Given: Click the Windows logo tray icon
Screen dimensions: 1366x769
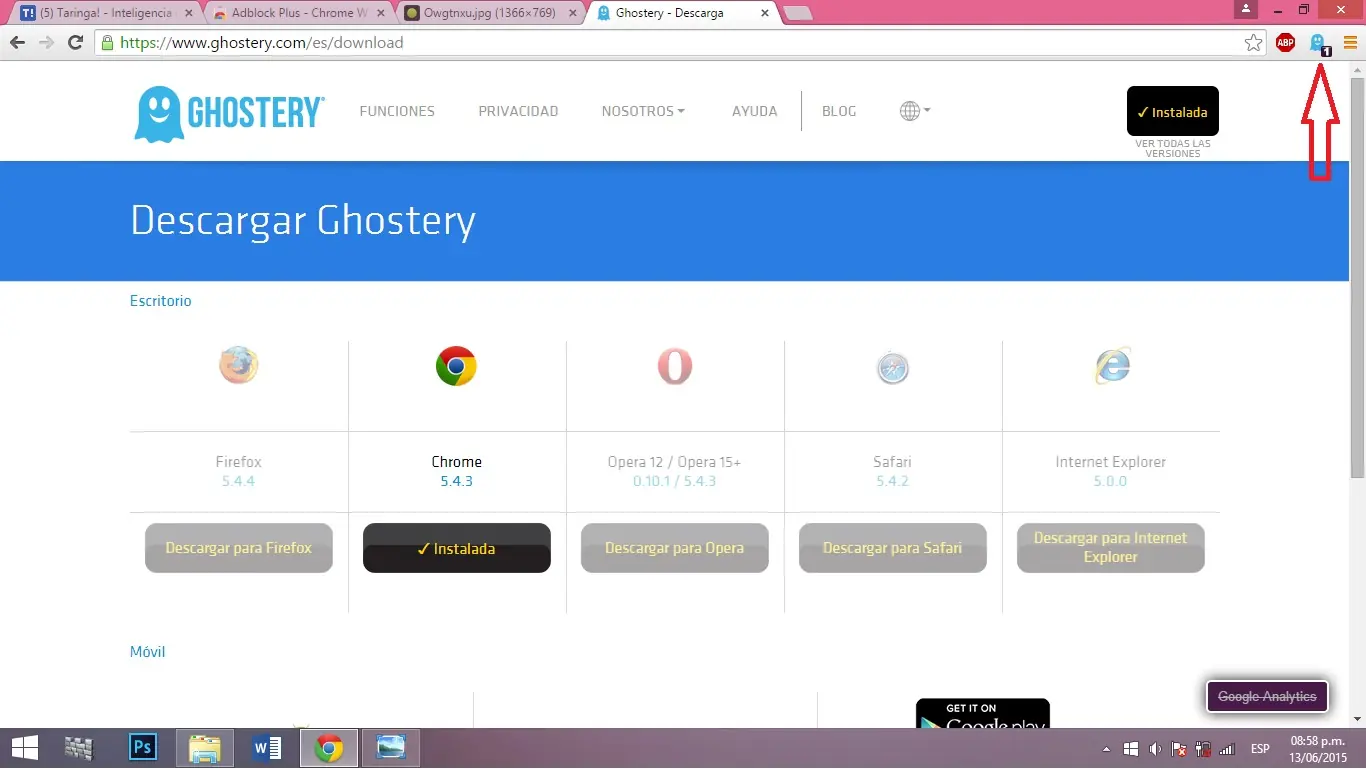Looking at the screenshot, I should tap(1131, 748).
